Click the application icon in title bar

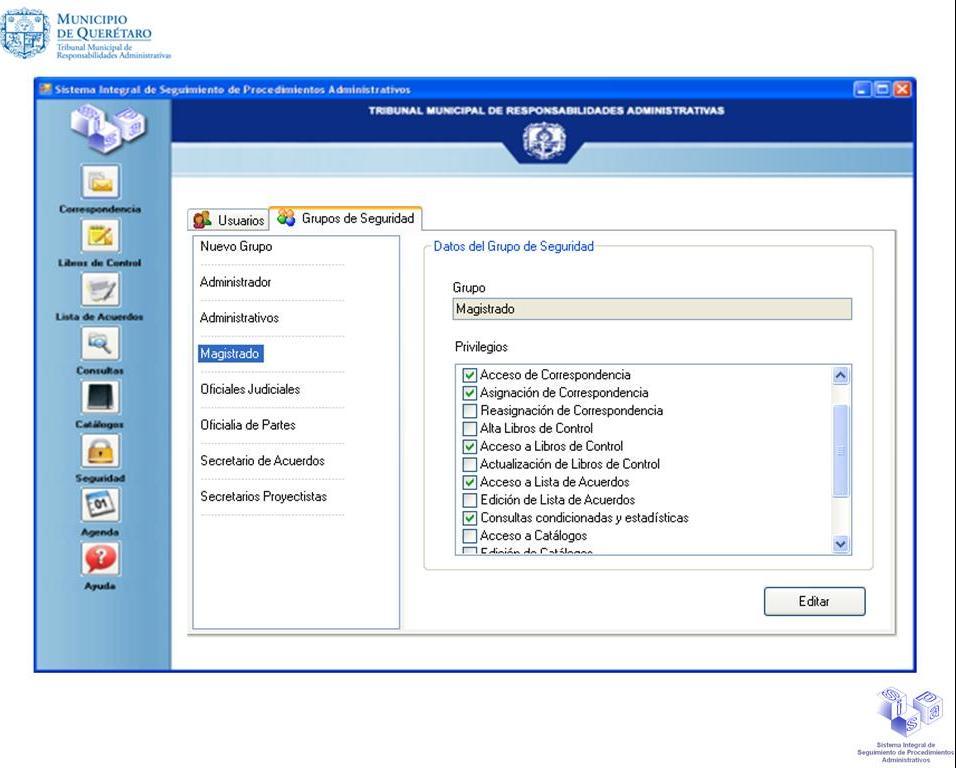coord(45,90)
